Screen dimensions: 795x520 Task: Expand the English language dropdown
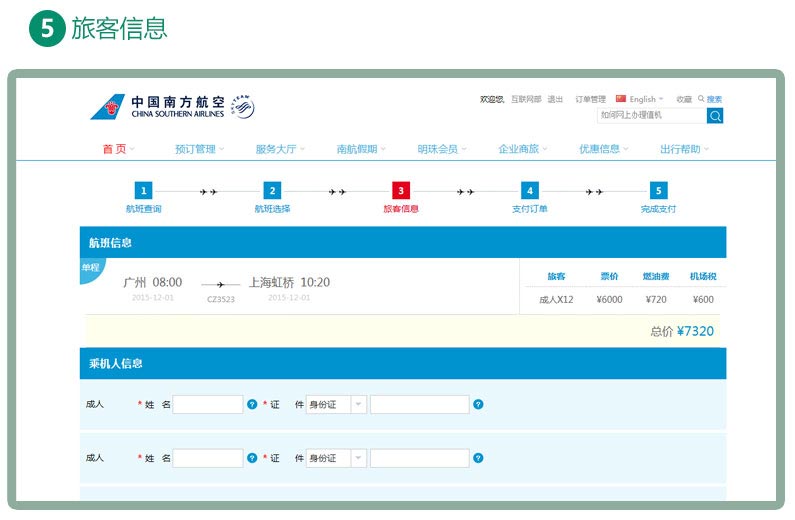pyautogui.click(x=642, y=99)
